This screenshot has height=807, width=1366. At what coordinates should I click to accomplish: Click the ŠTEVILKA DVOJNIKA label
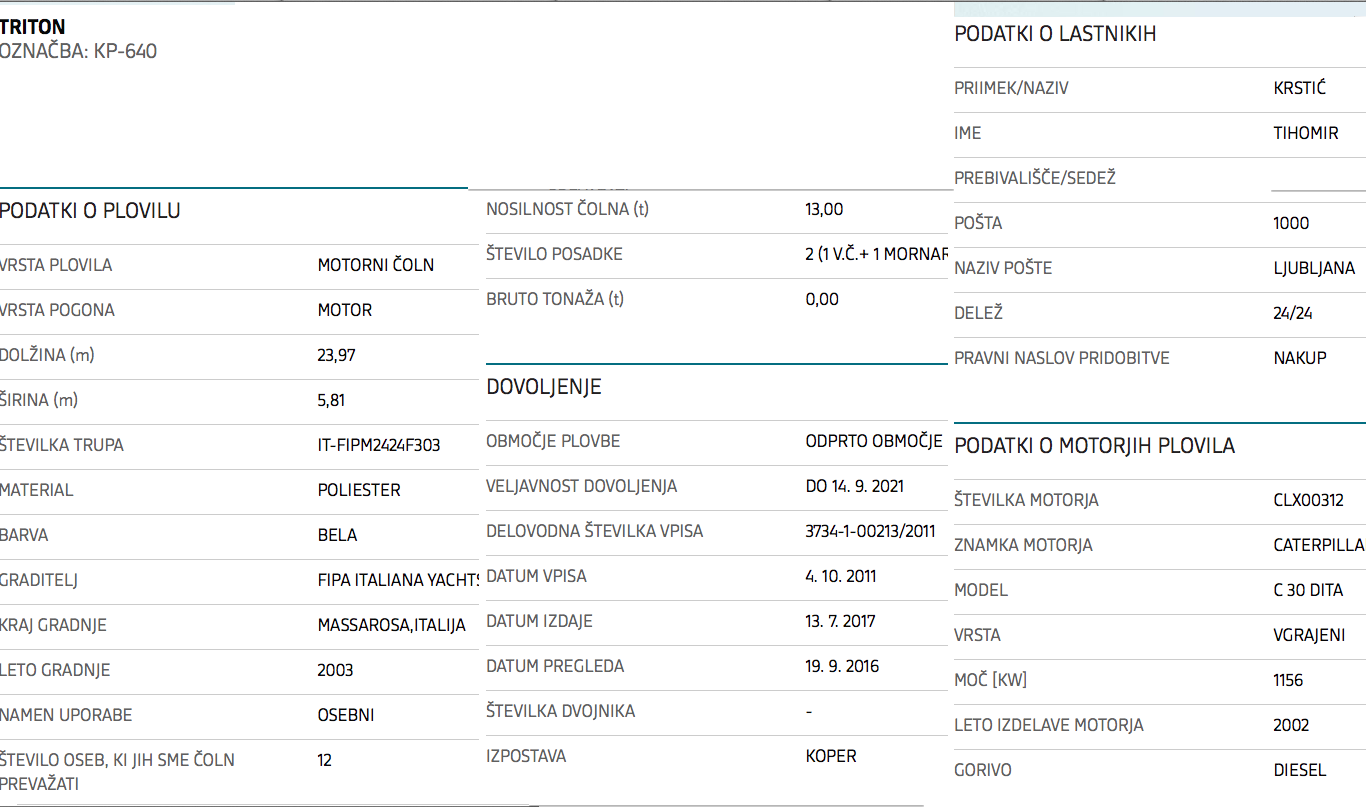point(561,711)
